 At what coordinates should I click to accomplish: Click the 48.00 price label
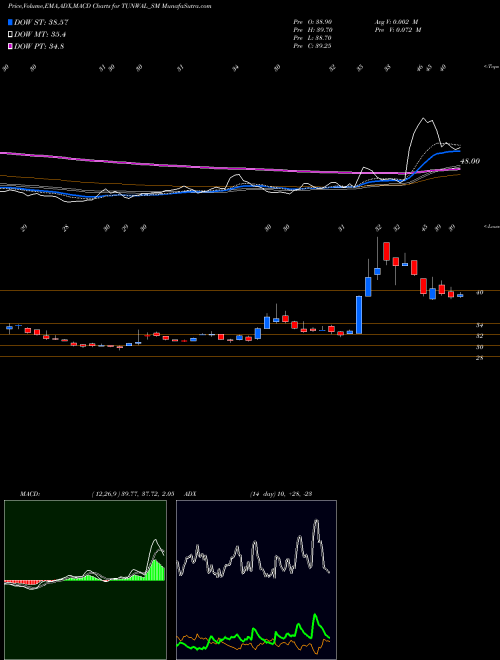click(x=470, y=161)
